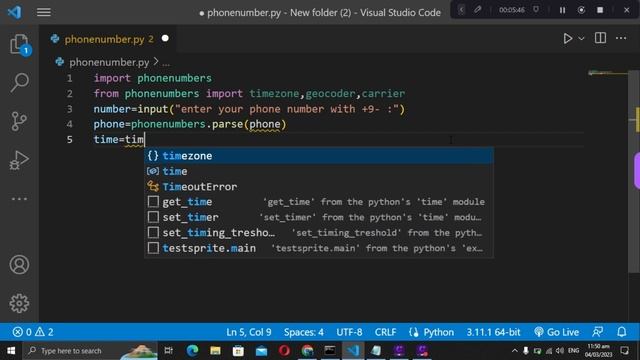Open the Manage gear settings icon

coord(19,303)
